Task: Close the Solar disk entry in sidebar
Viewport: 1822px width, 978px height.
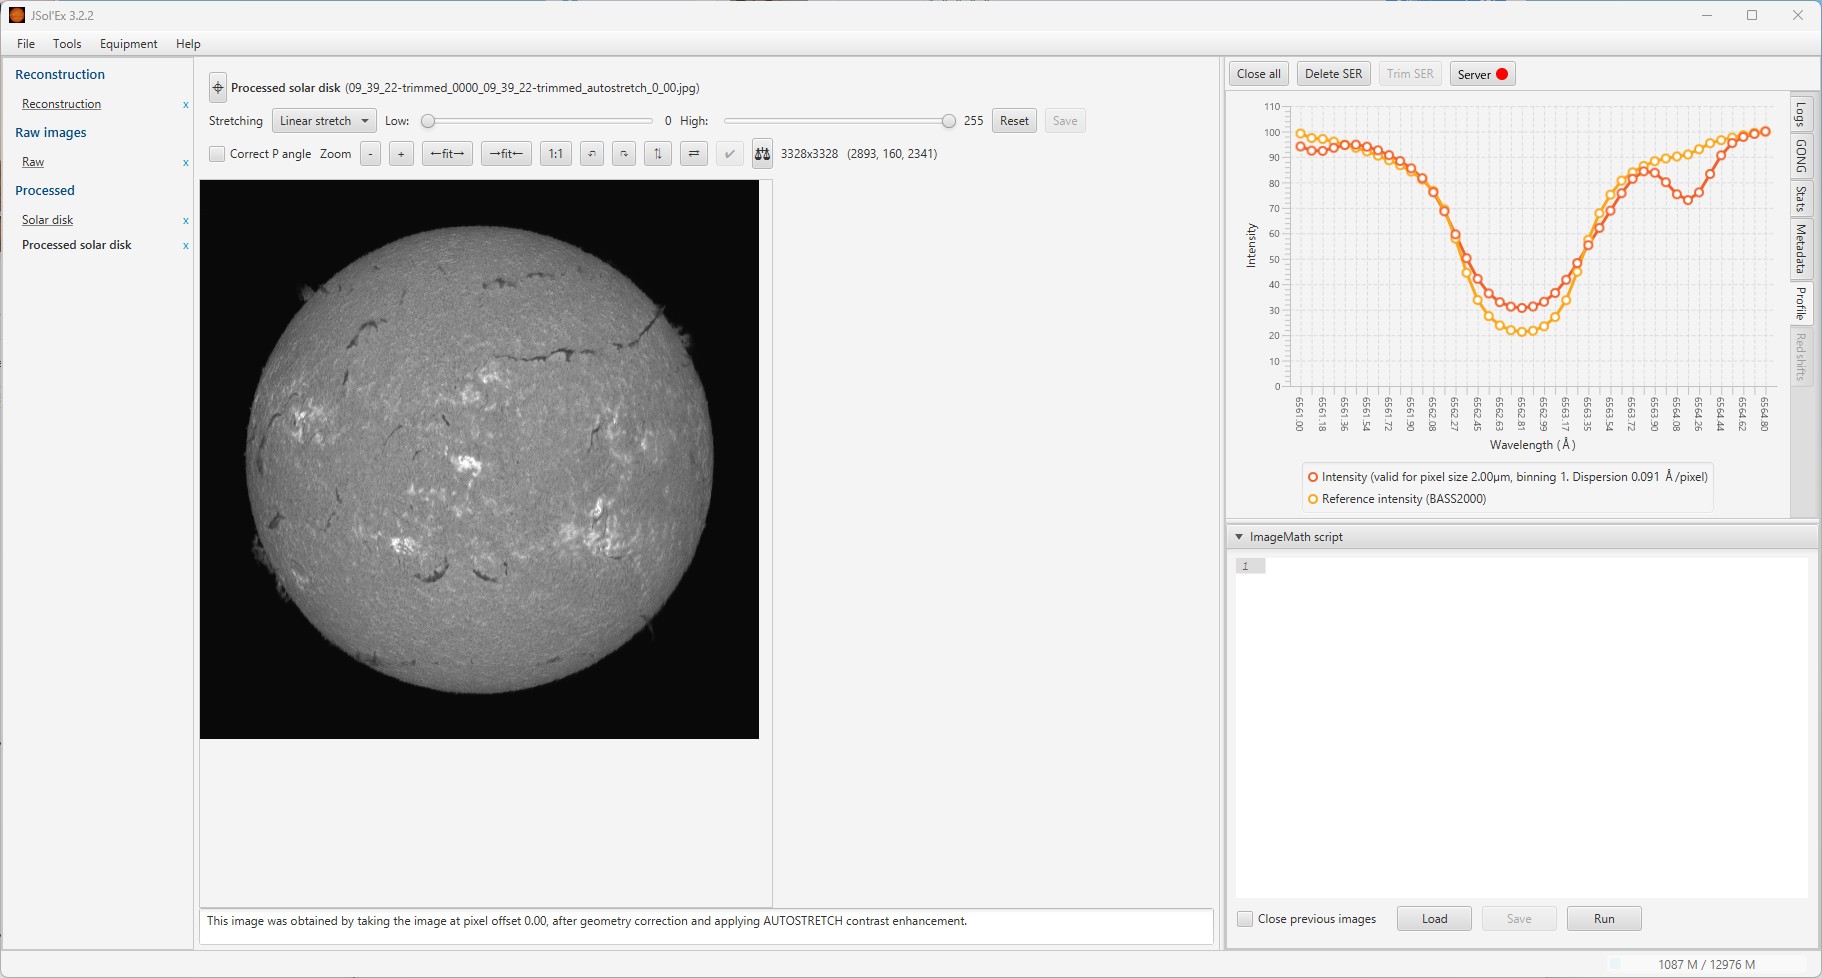Action: (185, 221)
